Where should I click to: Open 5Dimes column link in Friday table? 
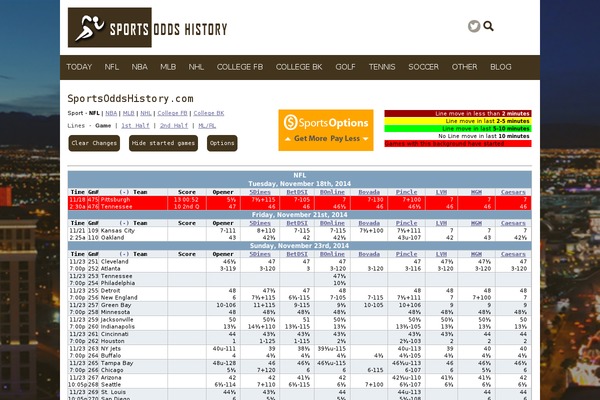click(x=260, y=223)
